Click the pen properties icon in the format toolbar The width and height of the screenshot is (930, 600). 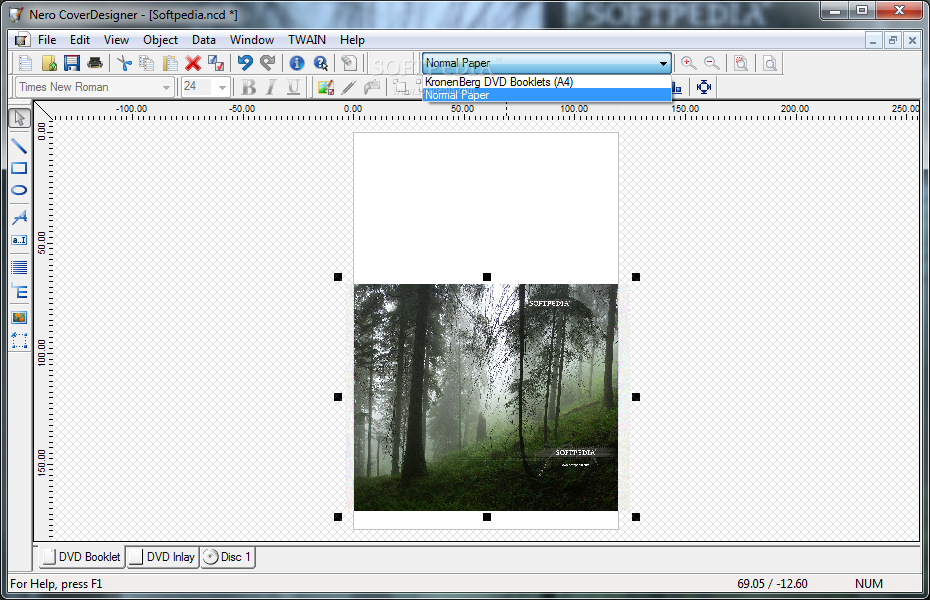point(349,87)
